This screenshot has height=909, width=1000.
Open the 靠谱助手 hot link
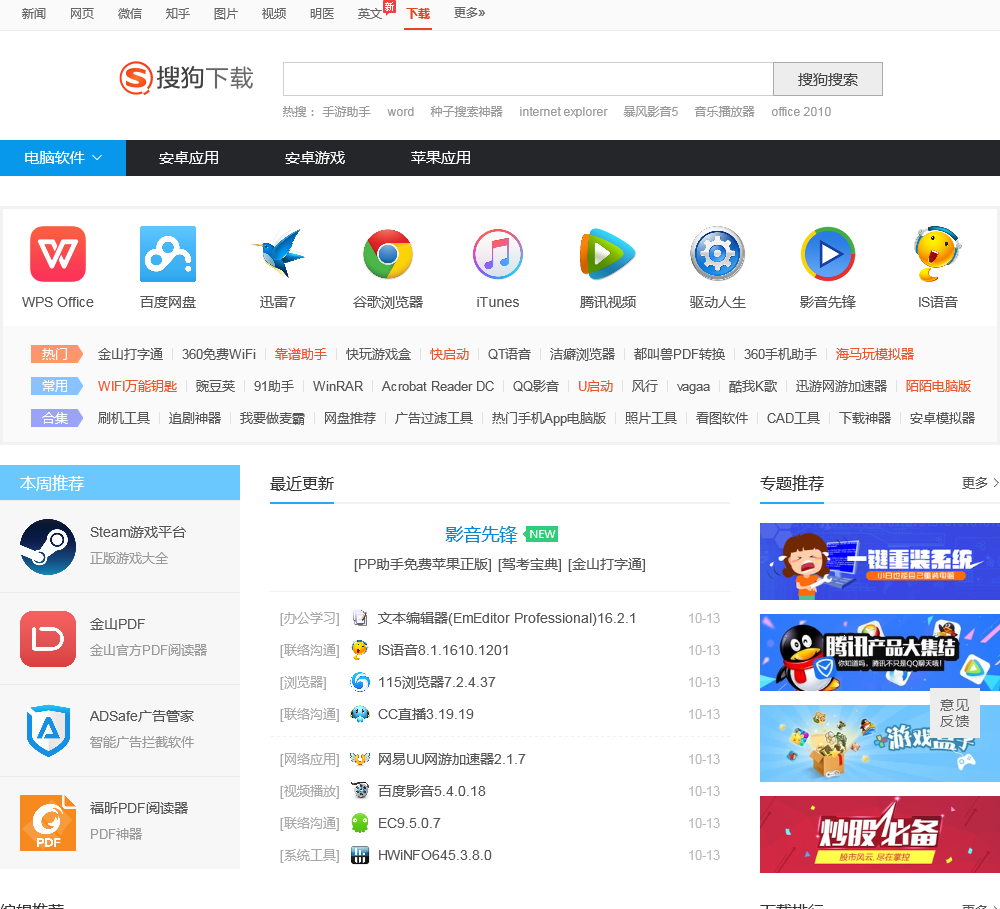point(300,354)
